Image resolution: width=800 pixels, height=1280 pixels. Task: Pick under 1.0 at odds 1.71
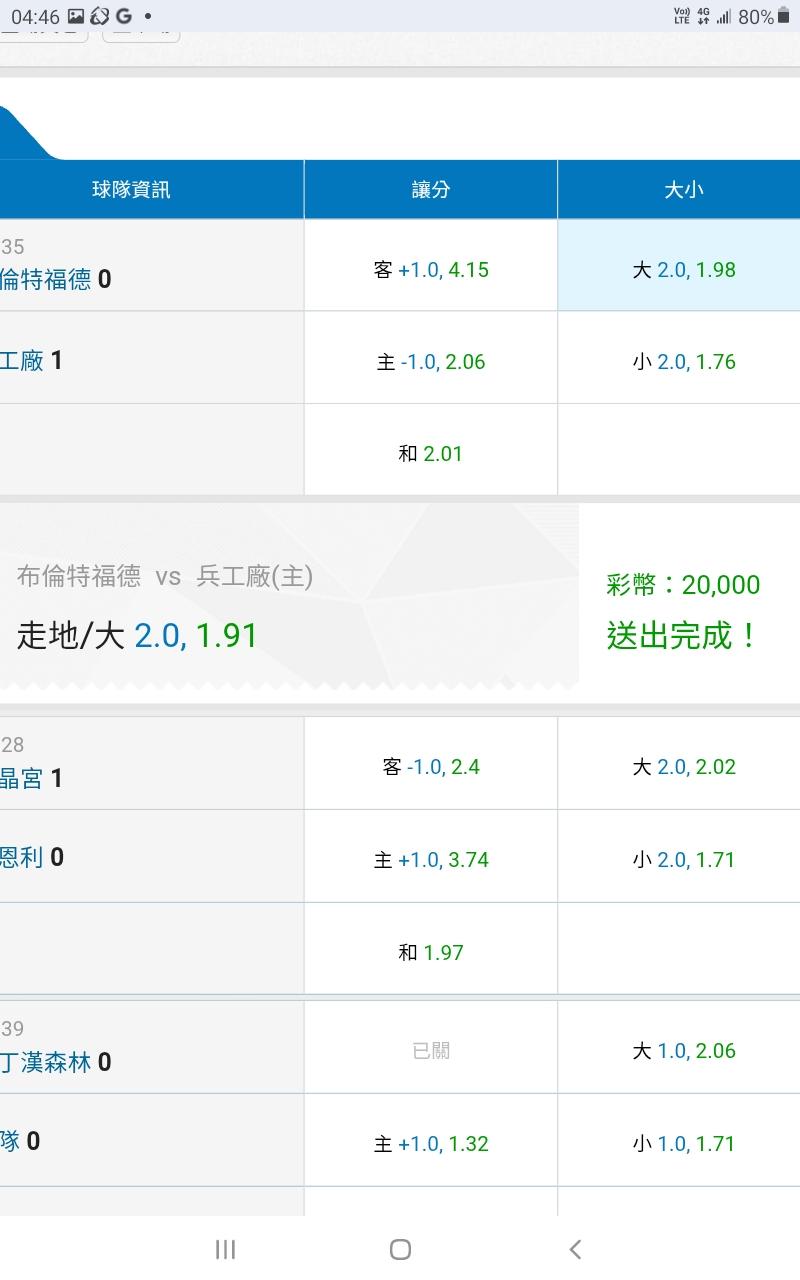(684, 1144)
